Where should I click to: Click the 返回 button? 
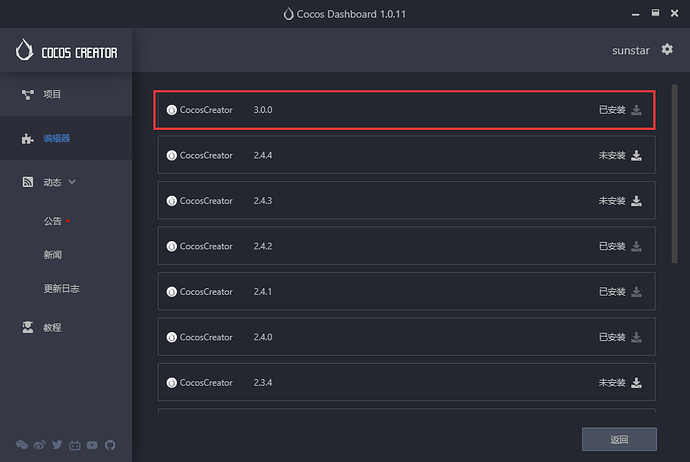pos(619,439)
